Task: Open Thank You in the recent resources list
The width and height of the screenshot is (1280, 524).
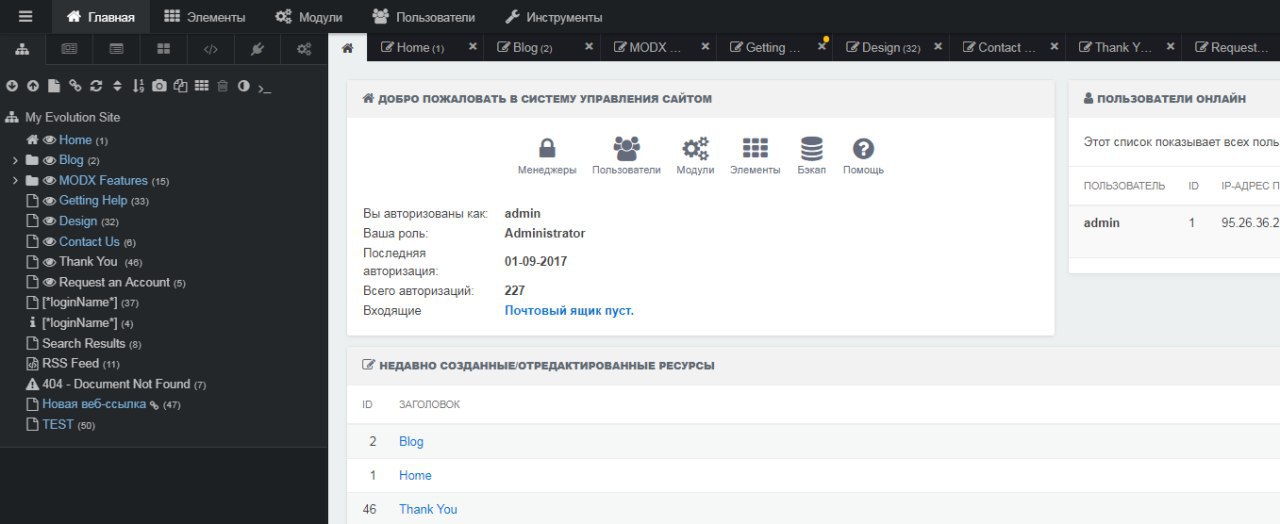Action: click(428, 509)
